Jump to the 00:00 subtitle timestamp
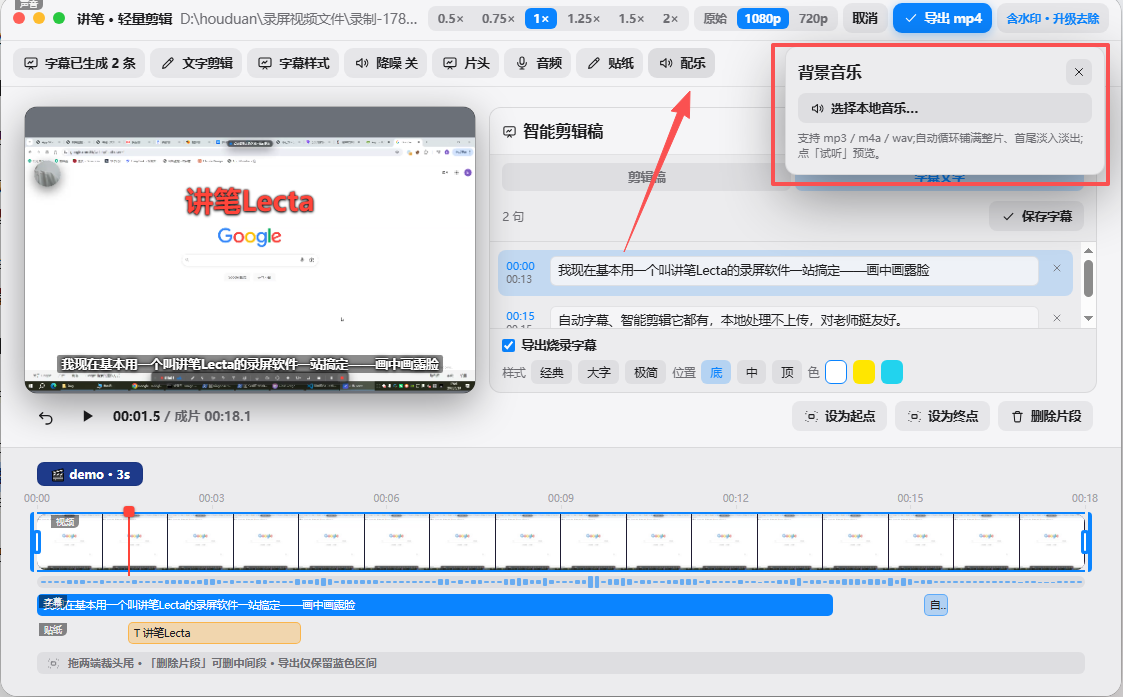This screenshot has width=1123, height=697. pos(520,266)
